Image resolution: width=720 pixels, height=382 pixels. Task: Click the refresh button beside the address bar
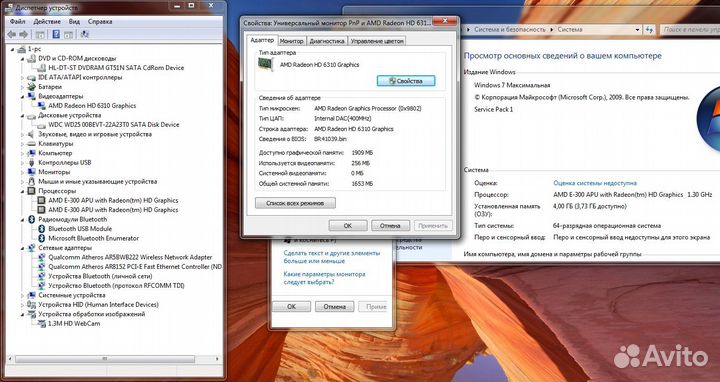coord(649,29)
